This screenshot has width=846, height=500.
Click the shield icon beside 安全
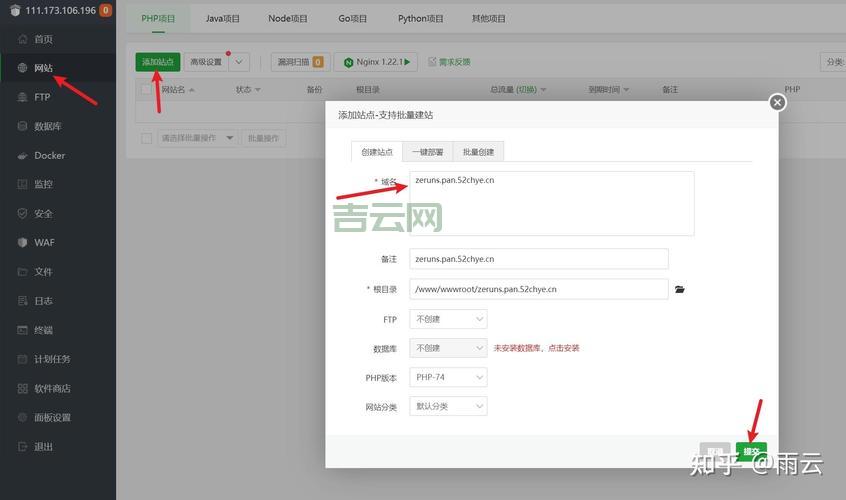[22, 214]
